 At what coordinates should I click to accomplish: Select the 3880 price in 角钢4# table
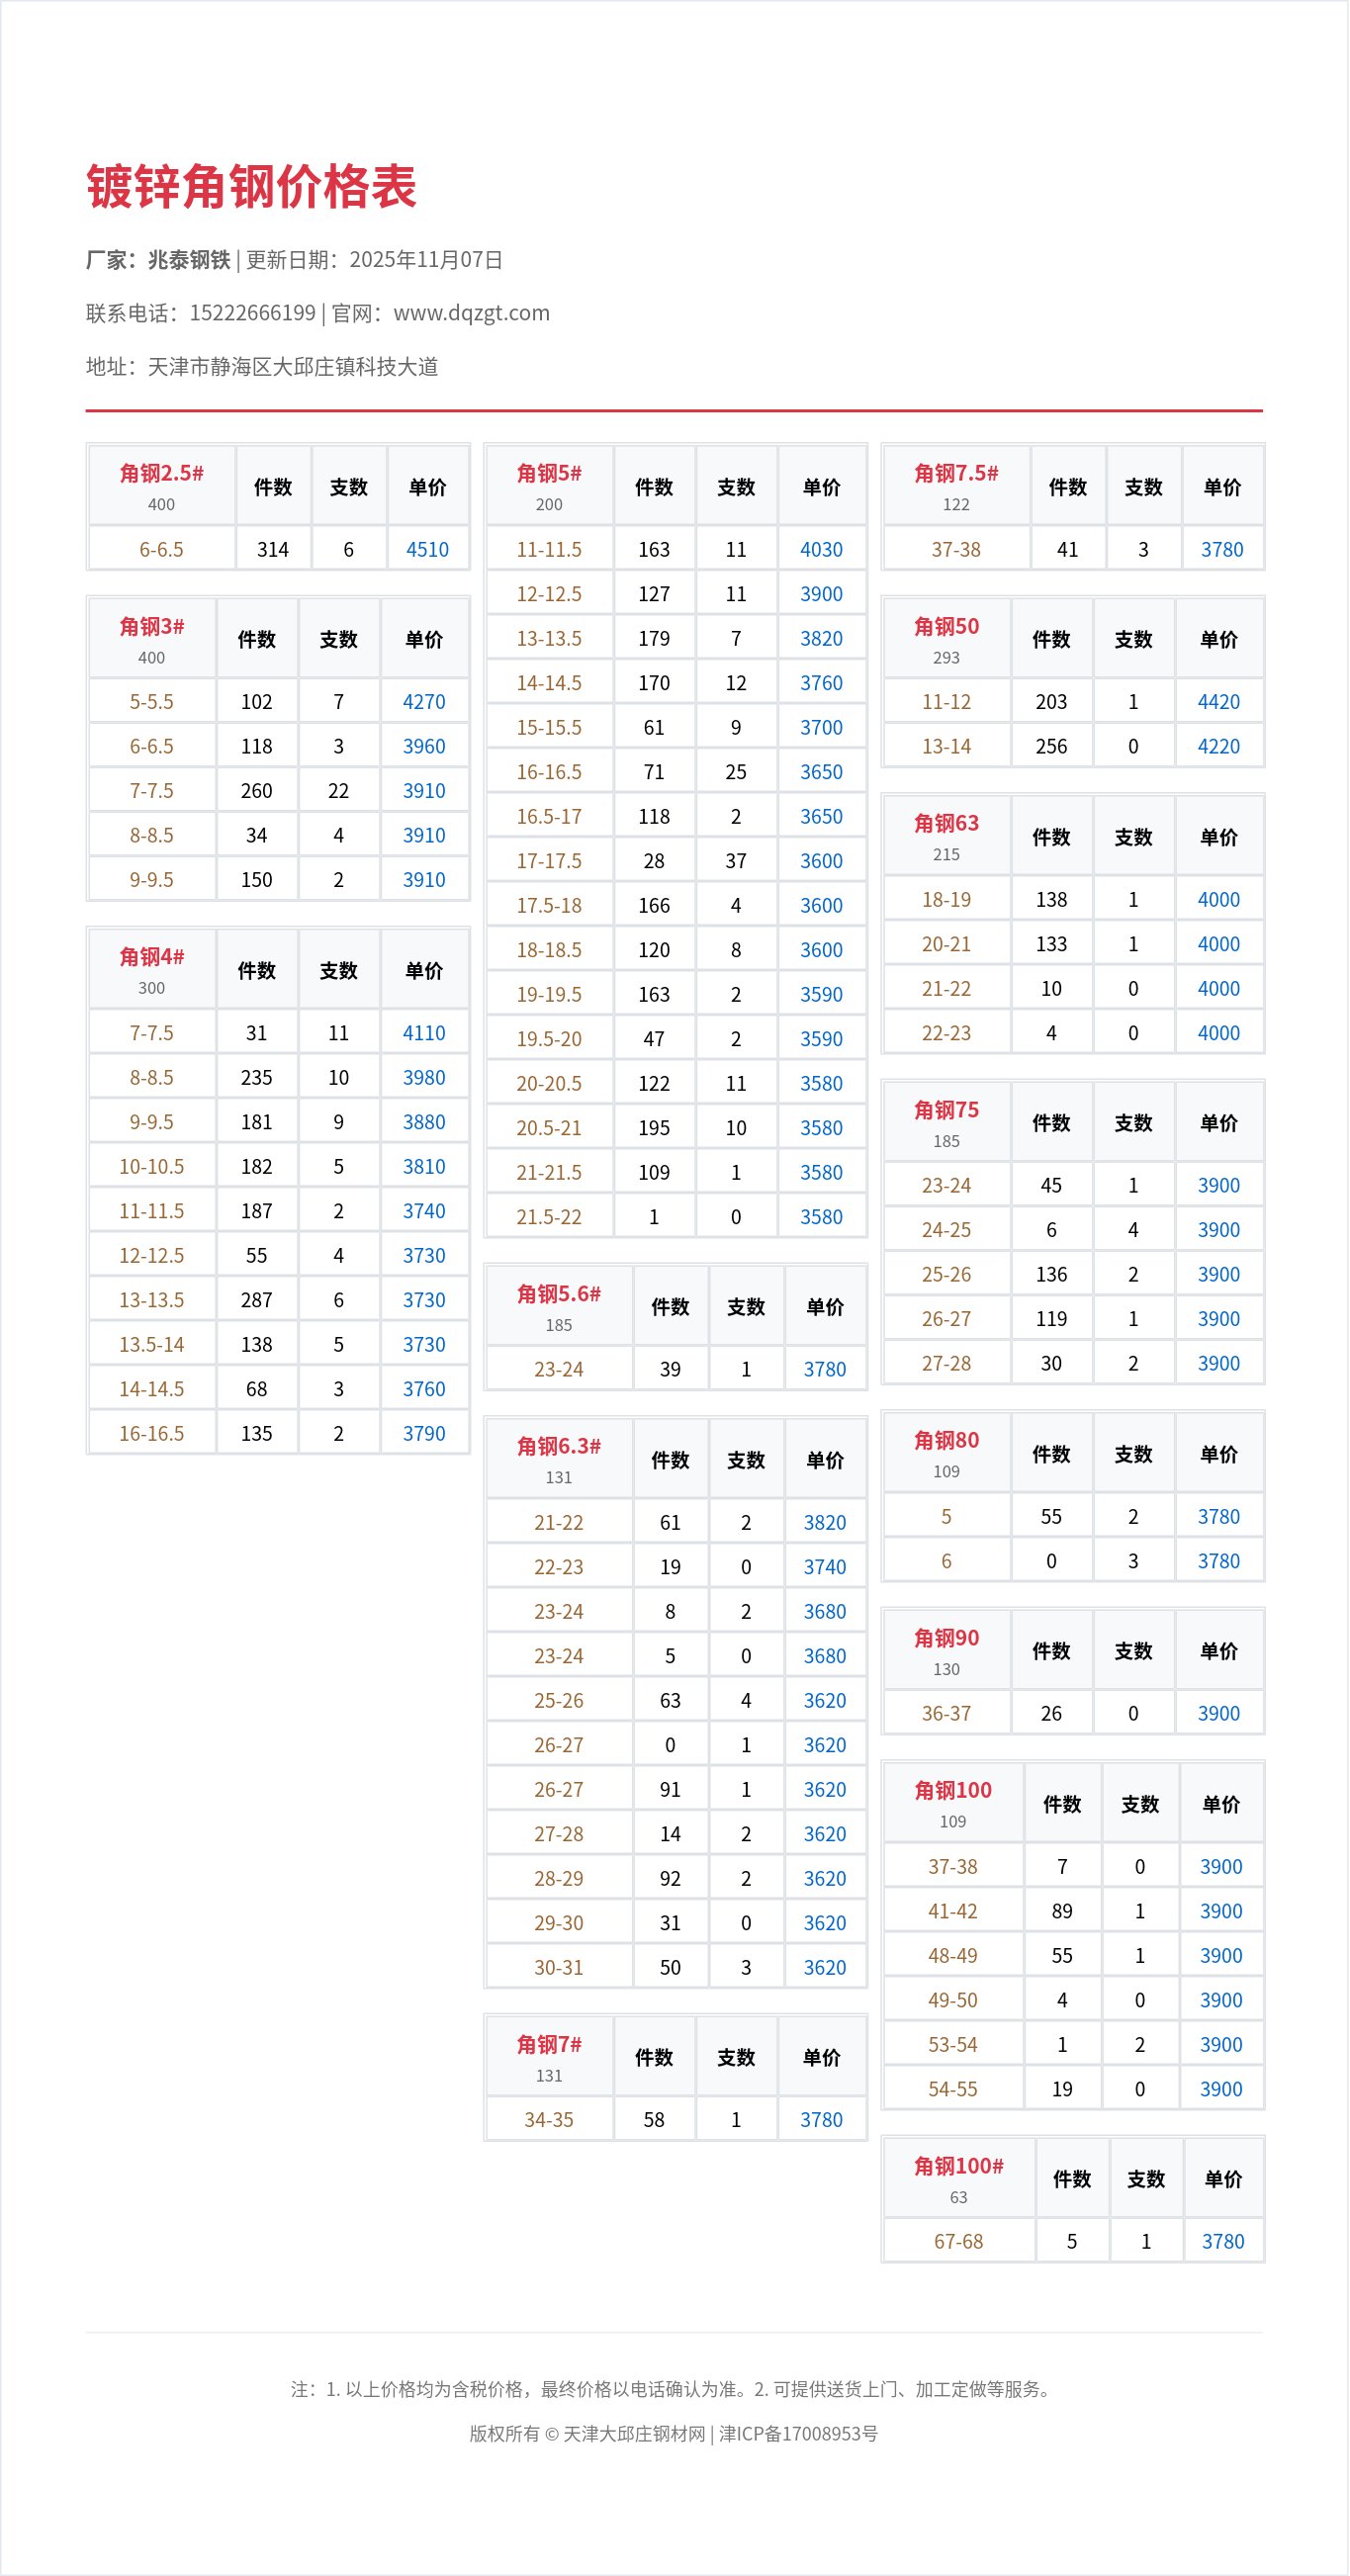(424, 1122)
